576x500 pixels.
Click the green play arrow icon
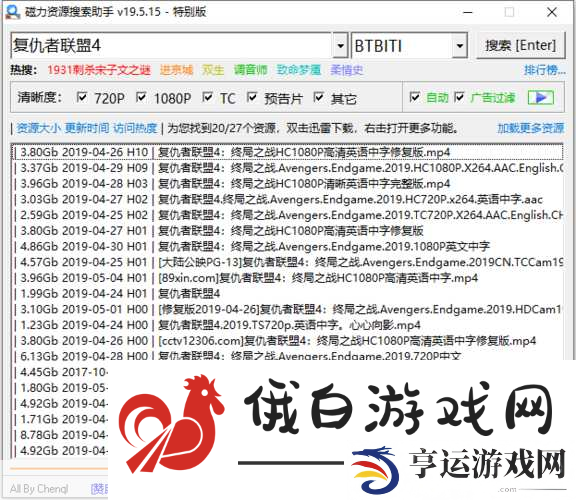pyautogui.click(x=540, y=98)
